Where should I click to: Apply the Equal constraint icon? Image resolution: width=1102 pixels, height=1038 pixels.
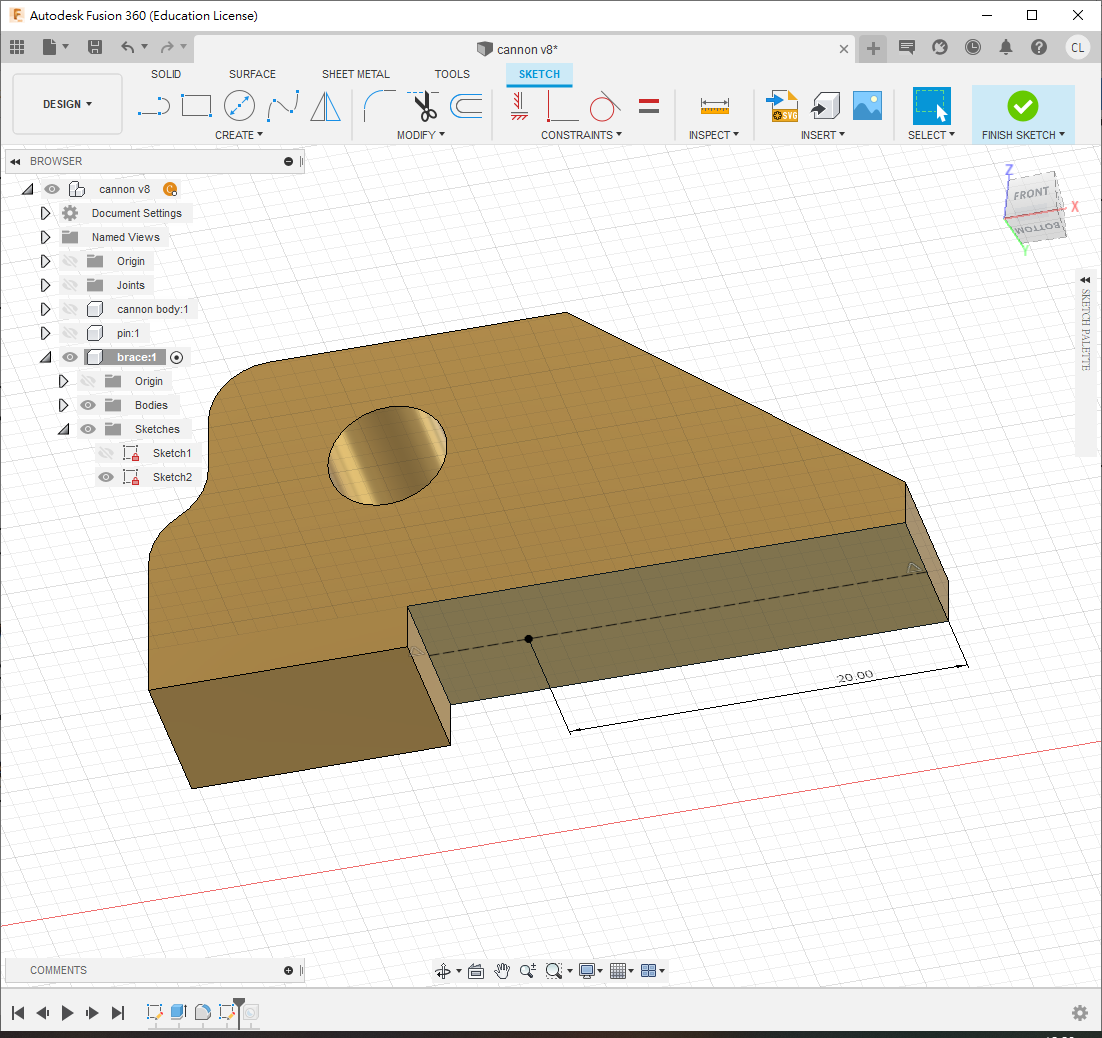click(x=649, y=105)
